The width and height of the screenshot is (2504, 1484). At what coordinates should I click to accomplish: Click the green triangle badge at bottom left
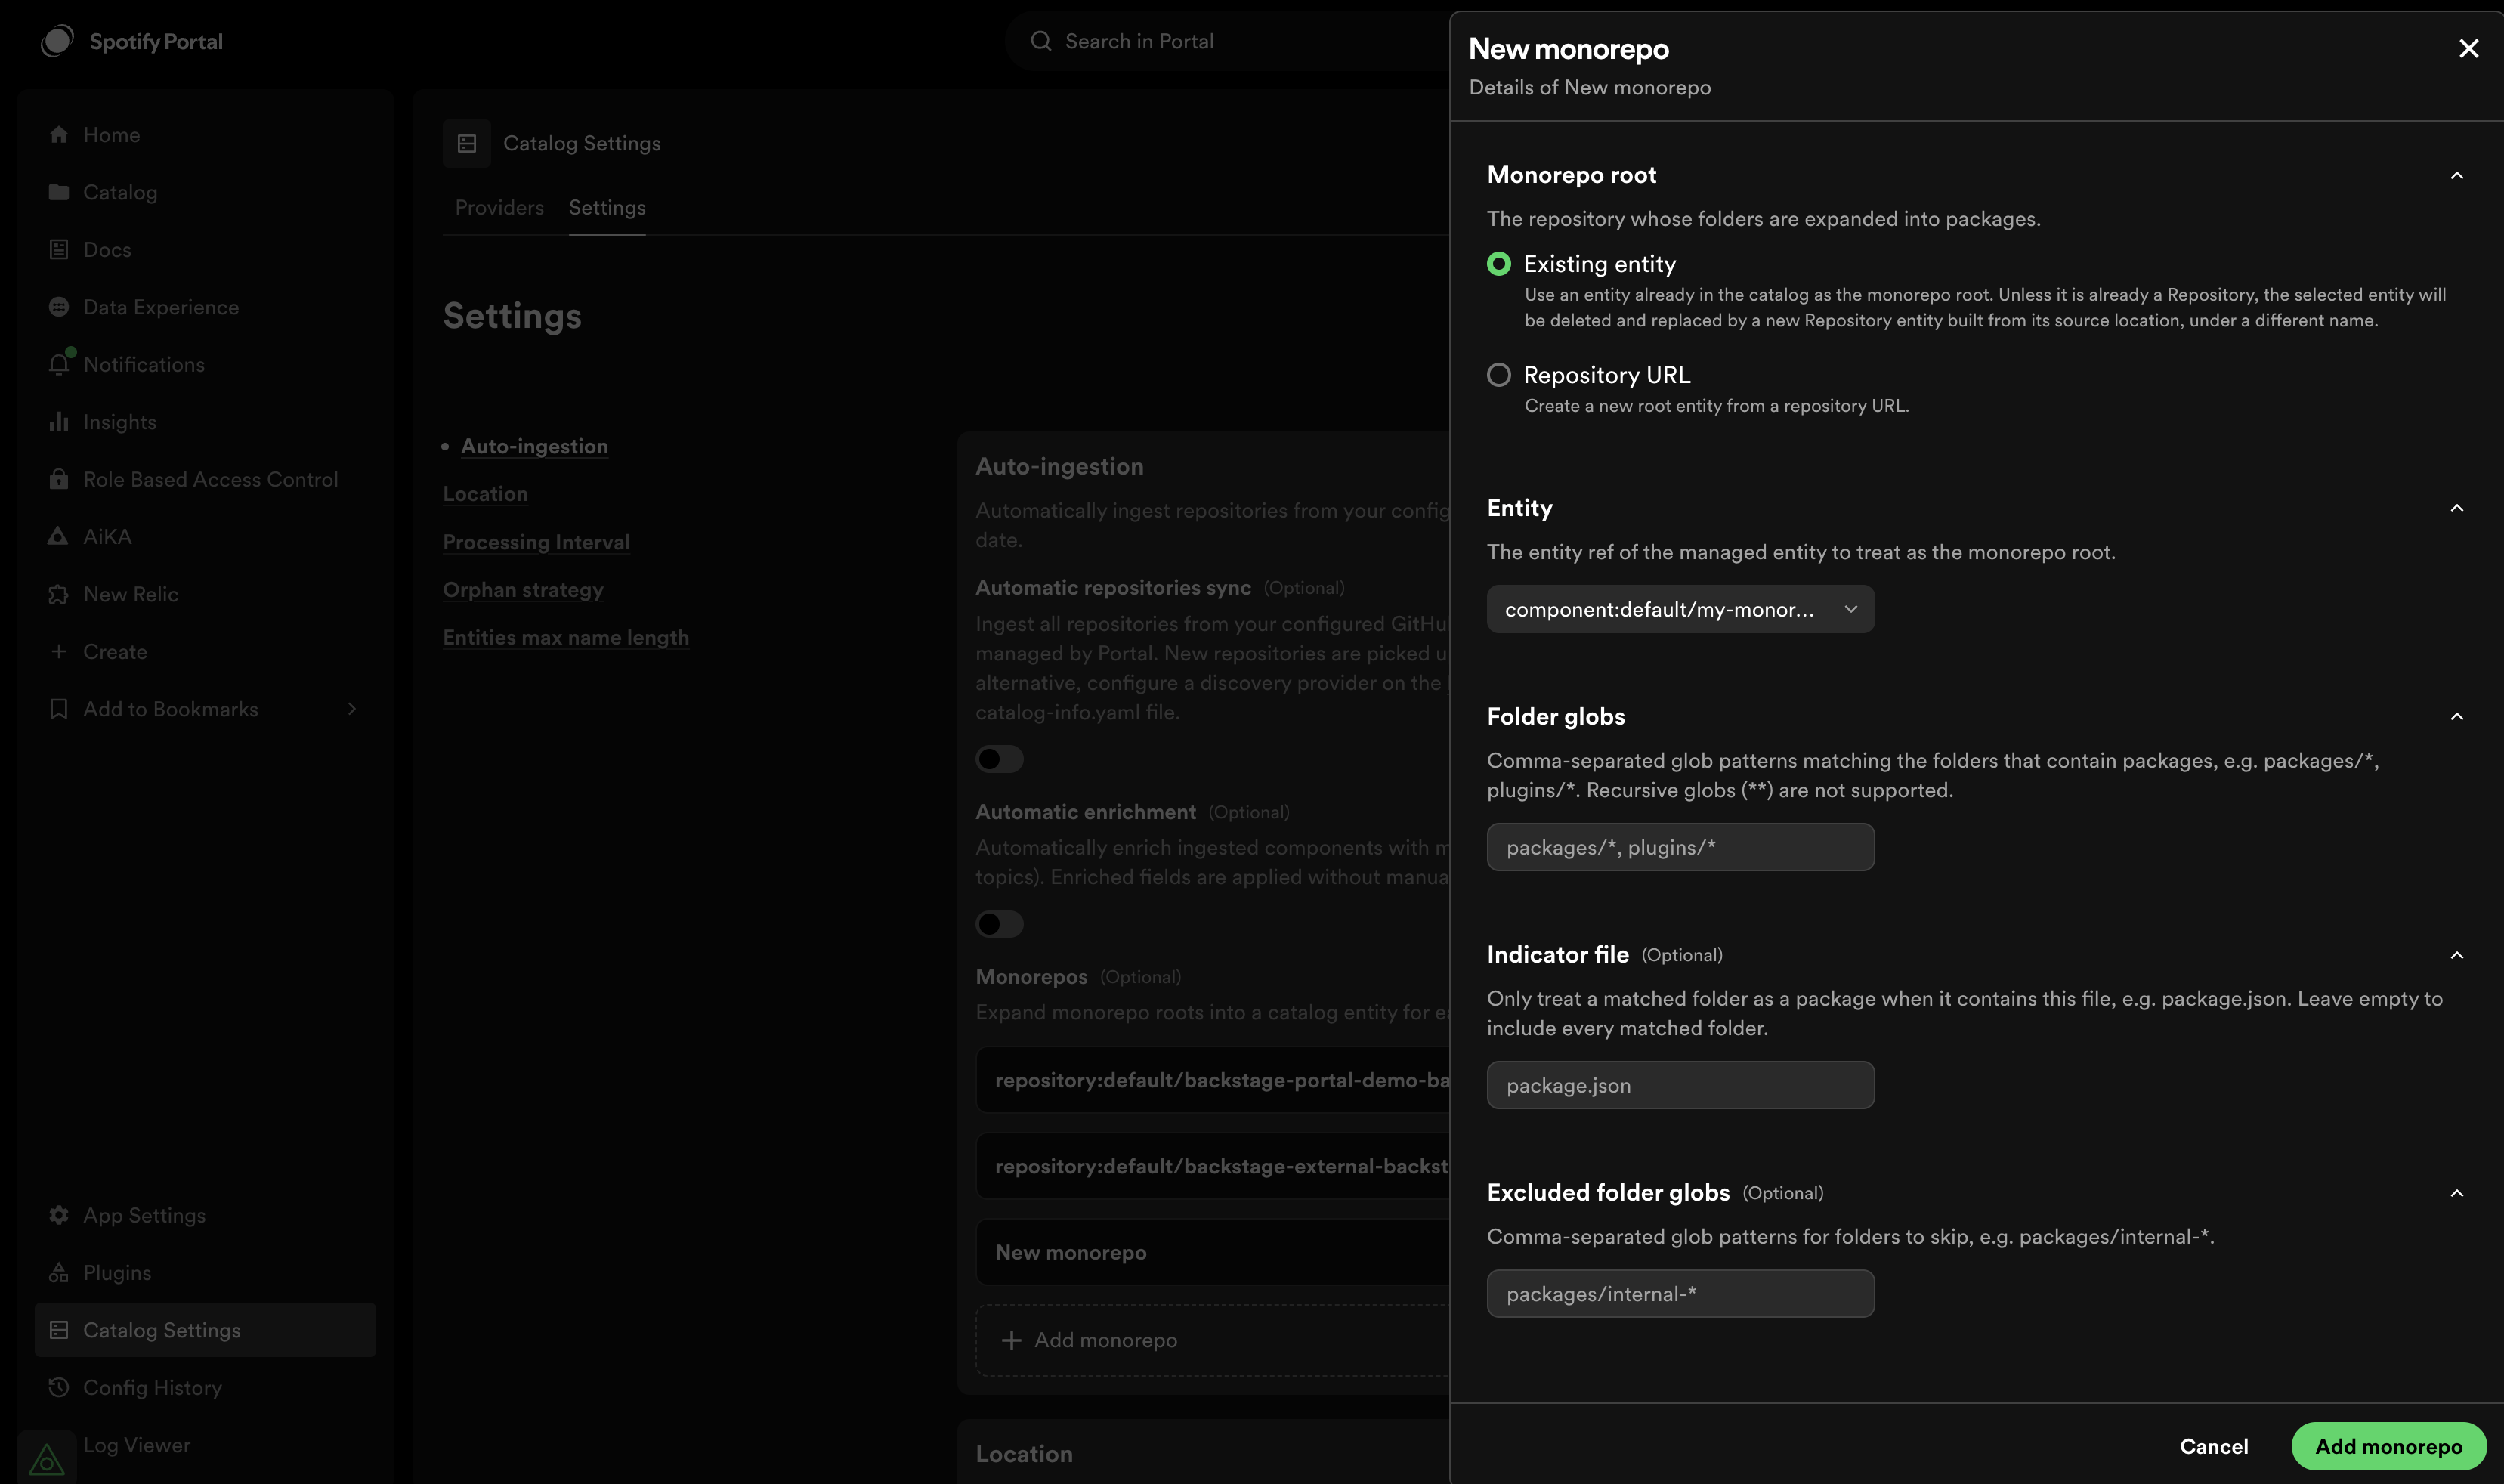[46, 1460]
